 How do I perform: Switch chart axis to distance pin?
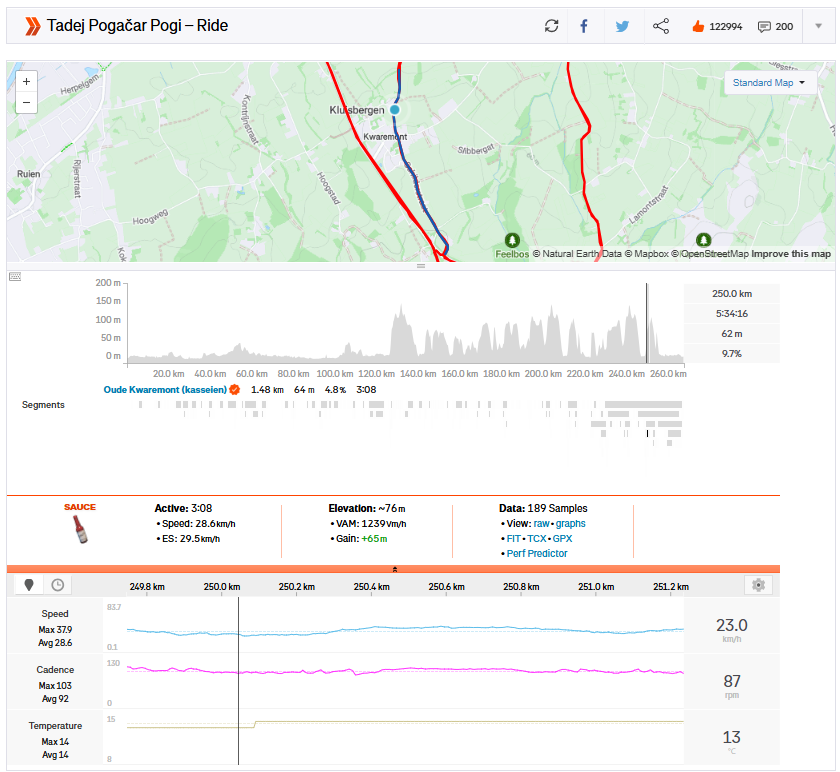[29, 585]
